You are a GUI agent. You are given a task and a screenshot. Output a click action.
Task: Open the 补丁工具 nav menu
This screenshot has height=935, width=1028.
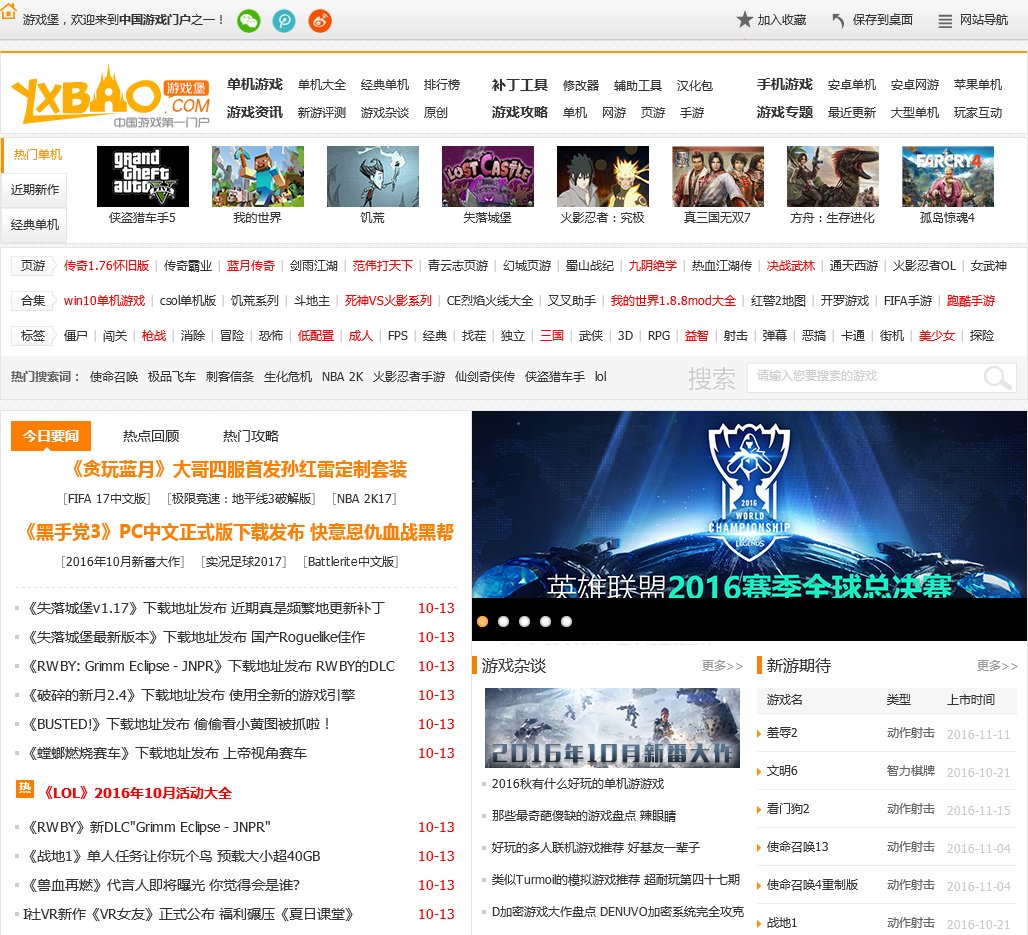coord(519,85)
